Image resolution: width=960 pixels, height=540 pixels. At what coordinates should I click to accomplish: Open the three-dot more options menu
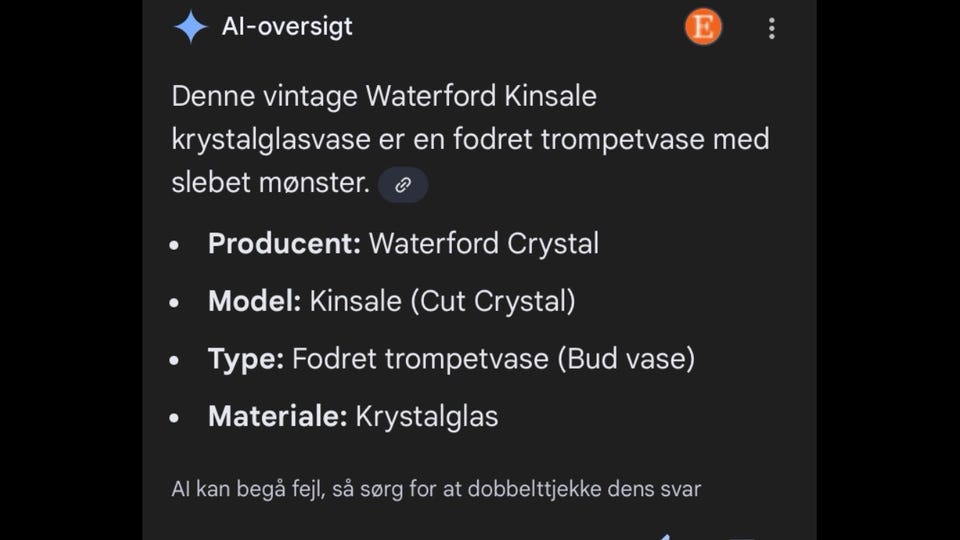click(771, 28)
